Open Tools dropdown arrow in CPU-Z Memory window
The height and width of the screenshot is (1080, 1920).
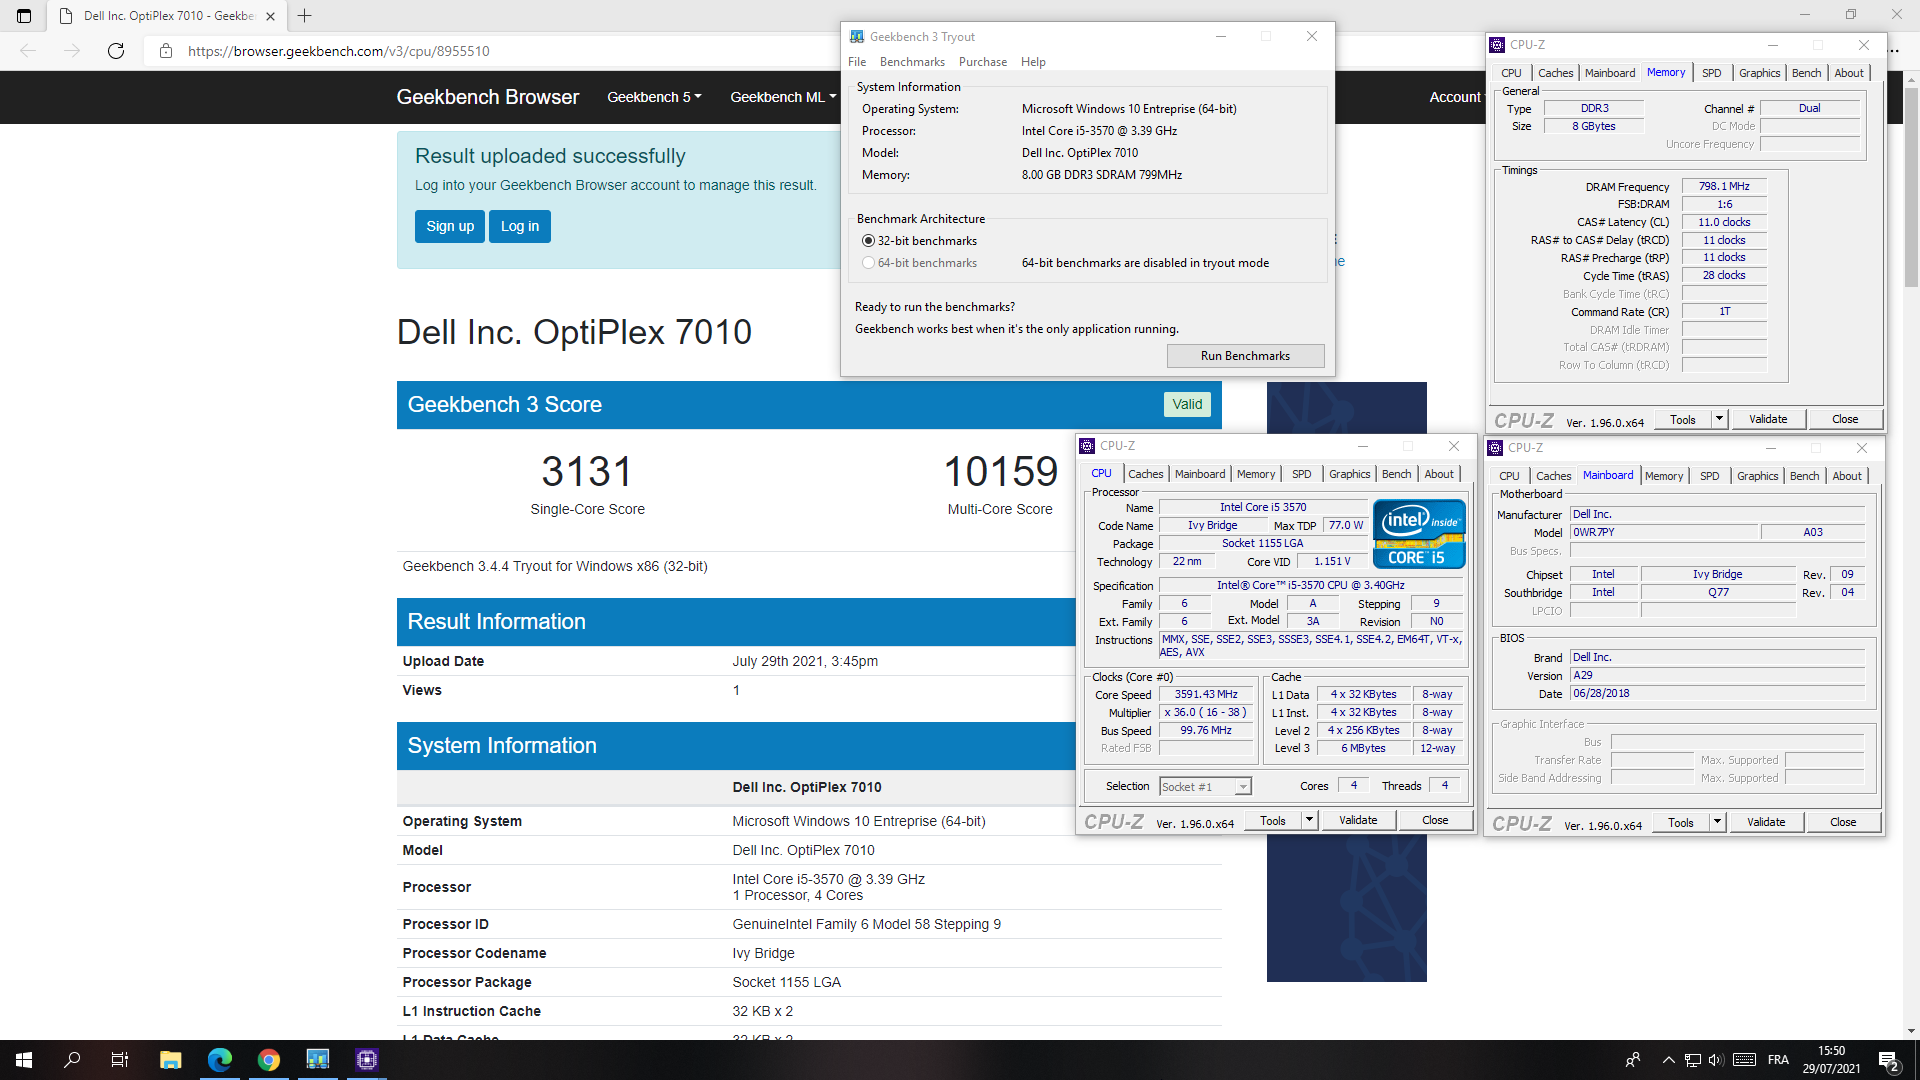coord(1719,419)
